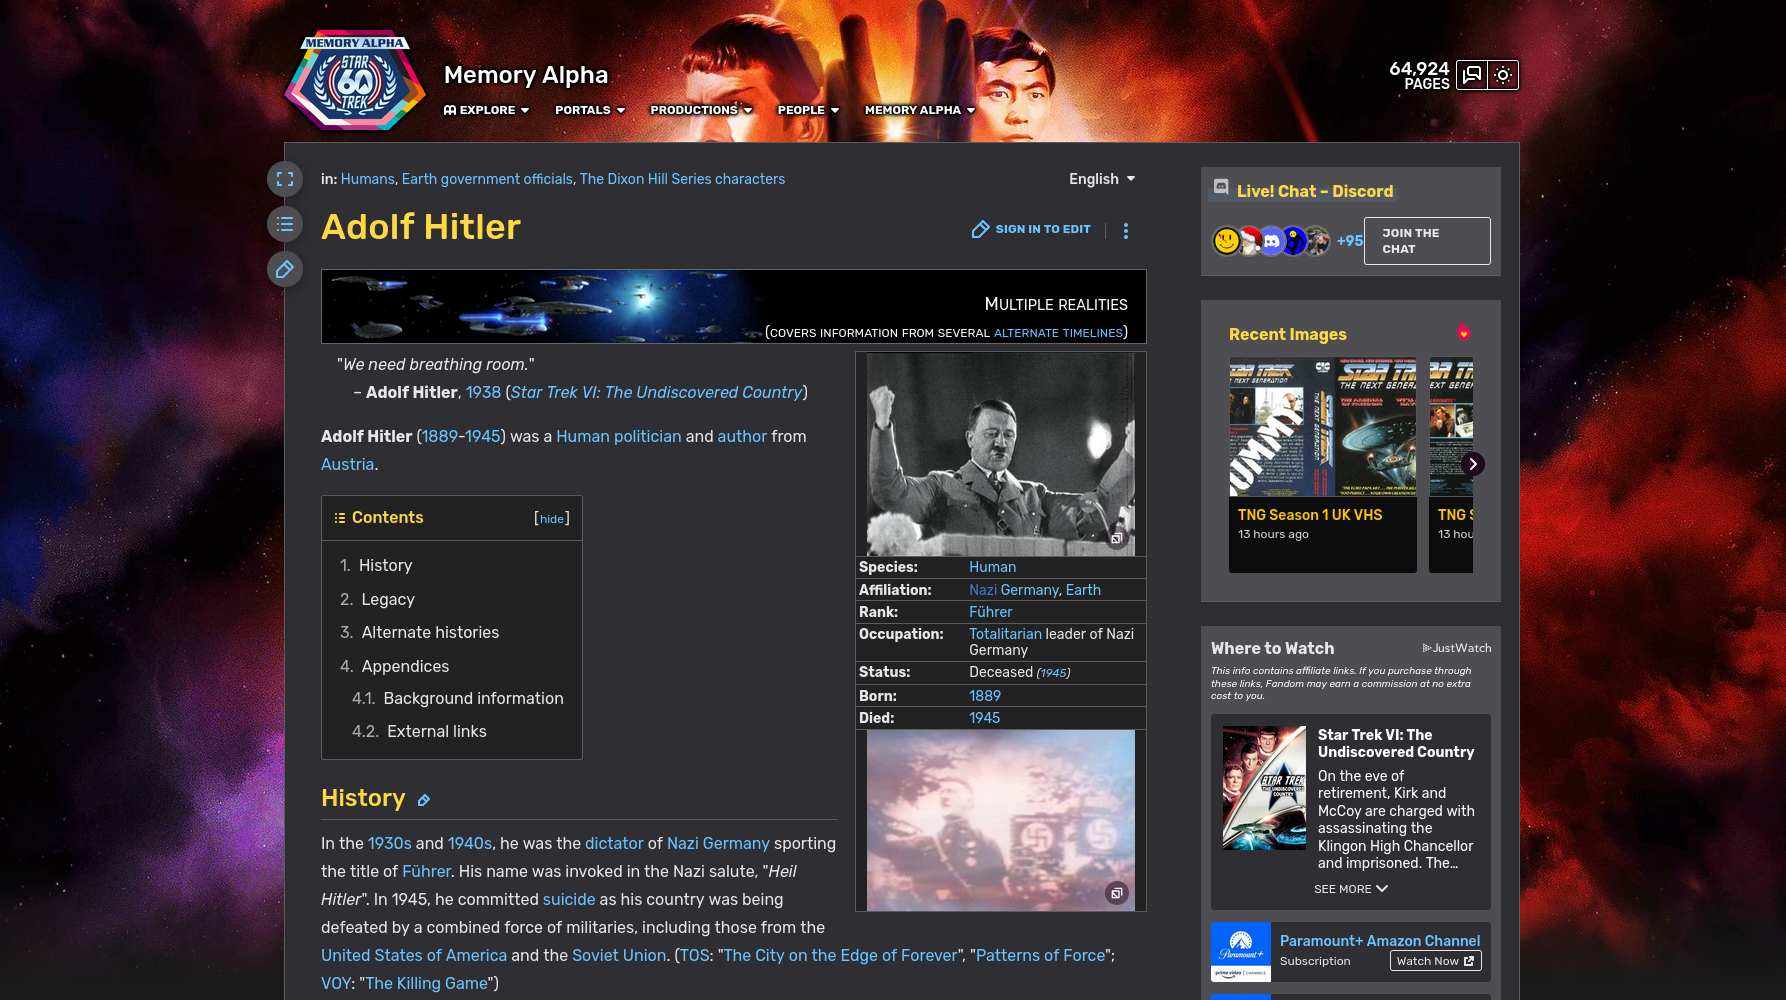Click the Memory Alpha site title
The image size is (1786, 1000).
(x=526, y=75)
